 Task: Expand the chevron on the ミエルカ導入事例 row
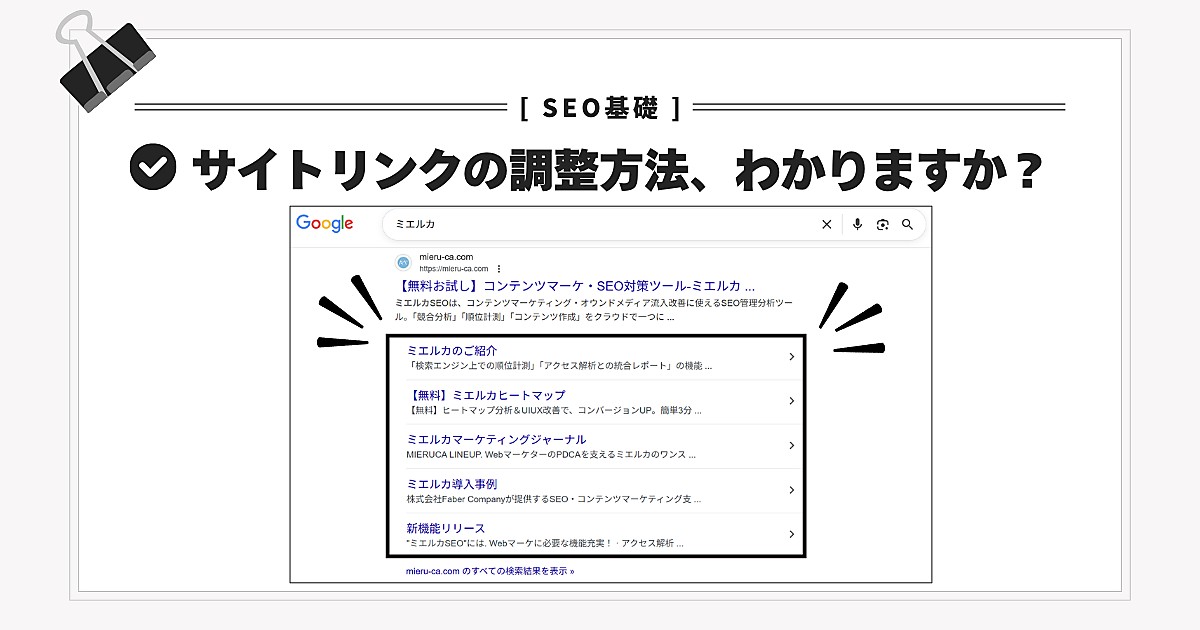tap(791, 490)
